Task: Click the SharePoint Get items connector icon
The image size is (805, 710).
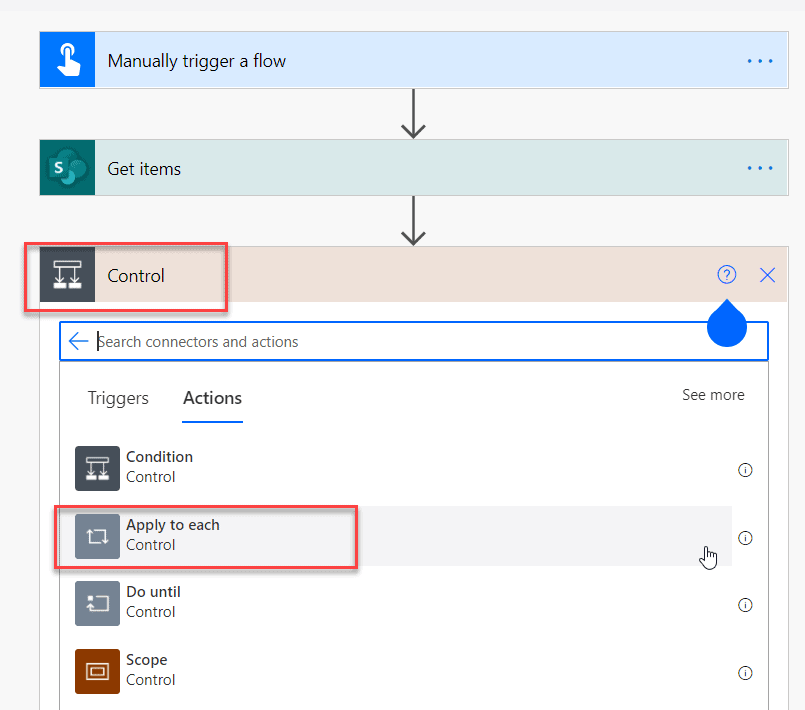Action: pyautogui.click(x=66, y=167)
